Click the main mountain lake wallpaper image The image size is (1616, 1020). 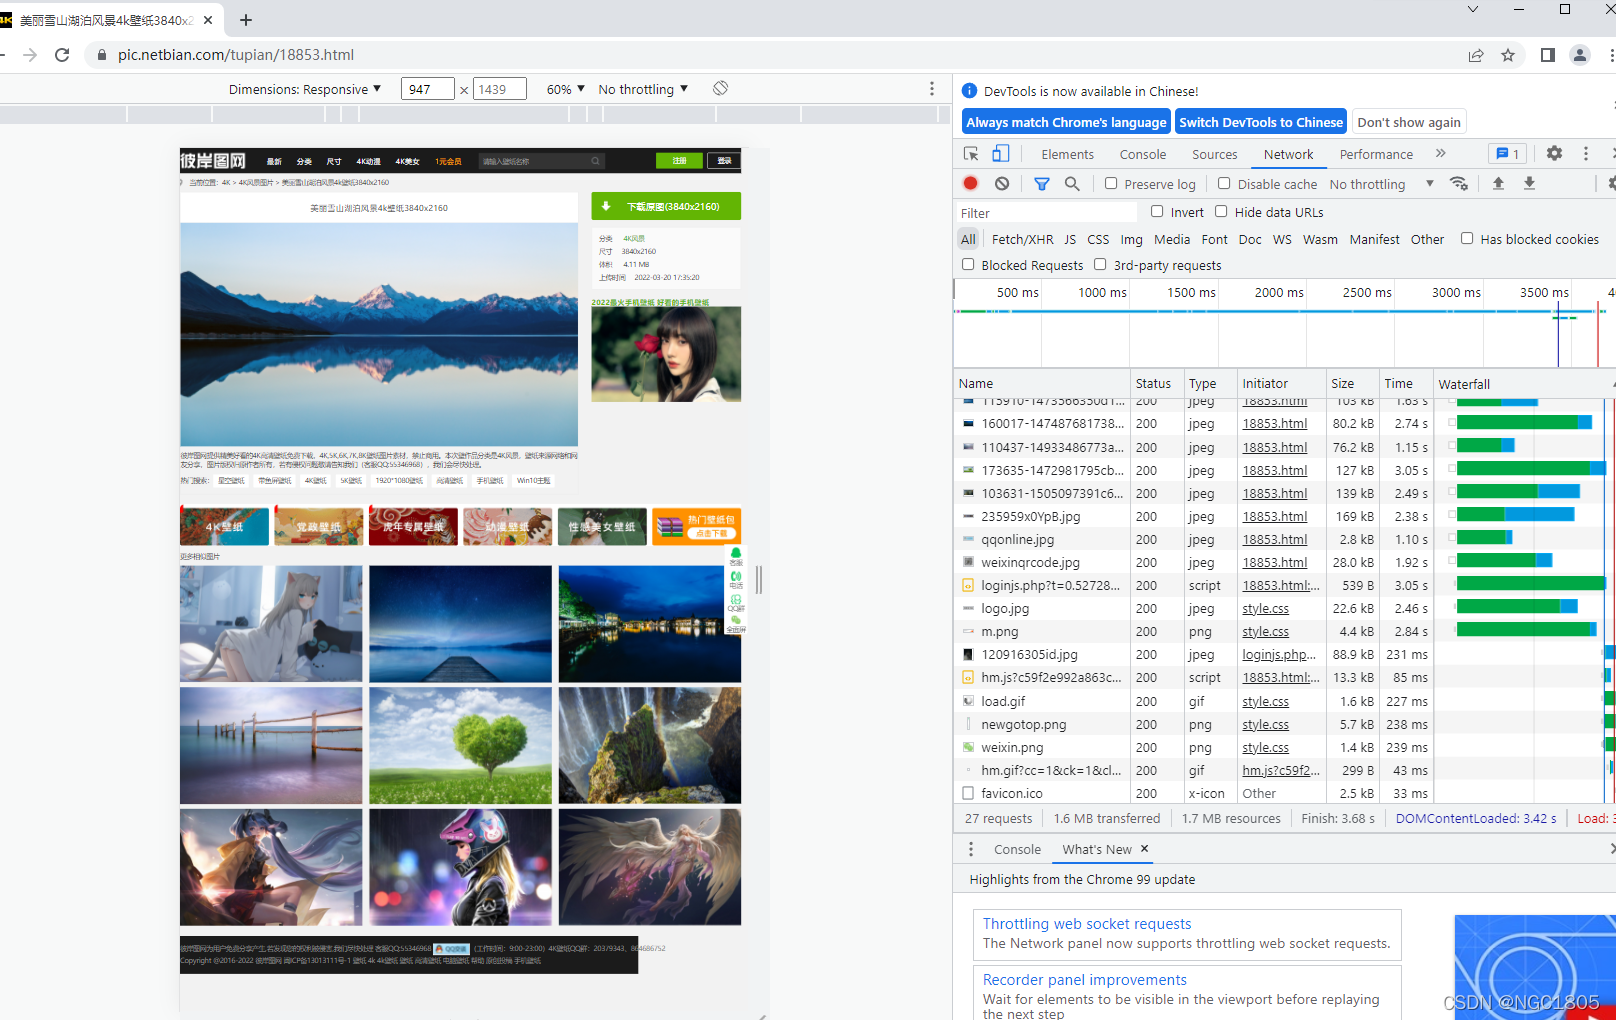tap(379, 334)
